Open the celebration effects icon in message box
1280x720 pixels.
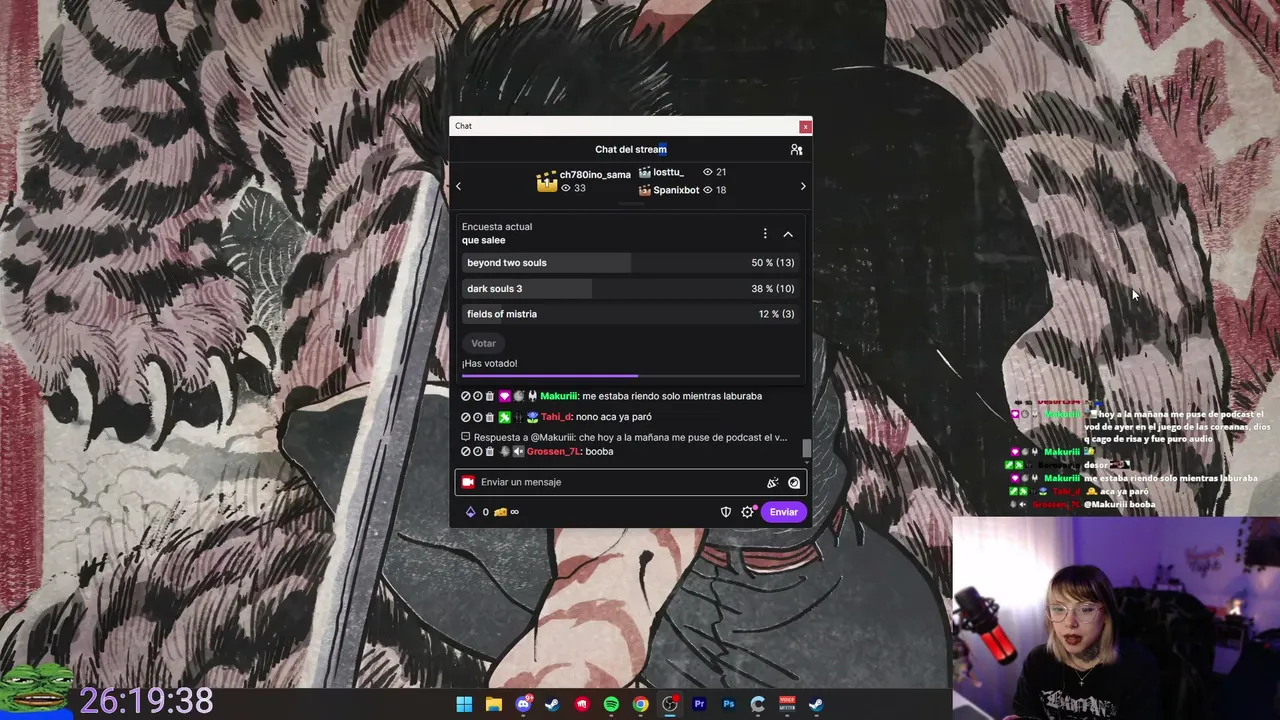772,482
